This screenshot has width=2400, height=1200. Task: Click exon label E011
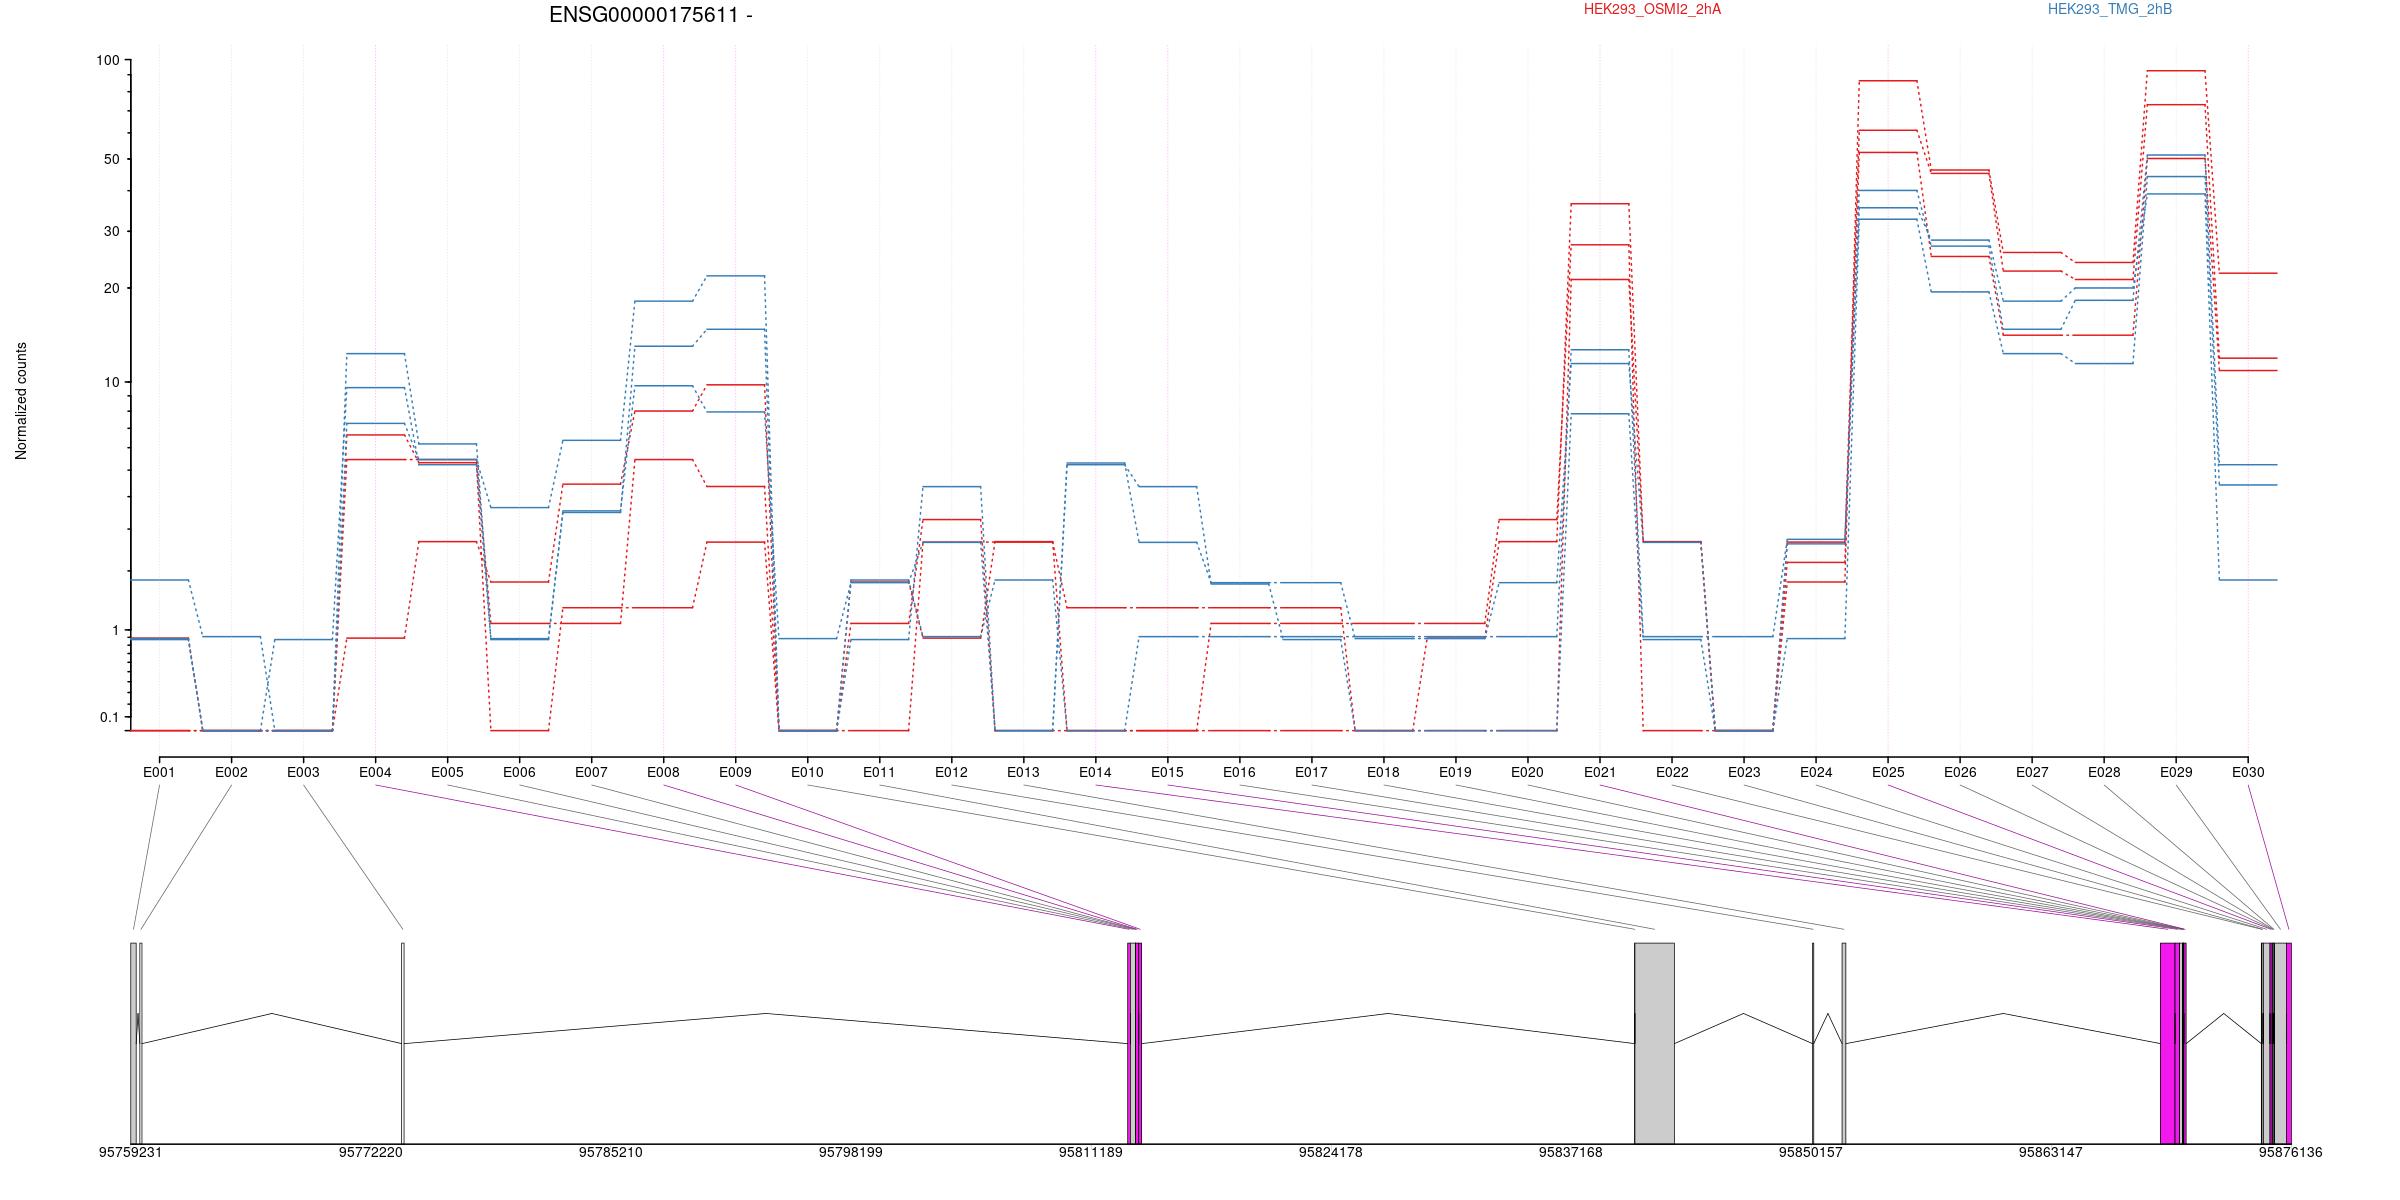pyautogui.click(x=879, y=772)
